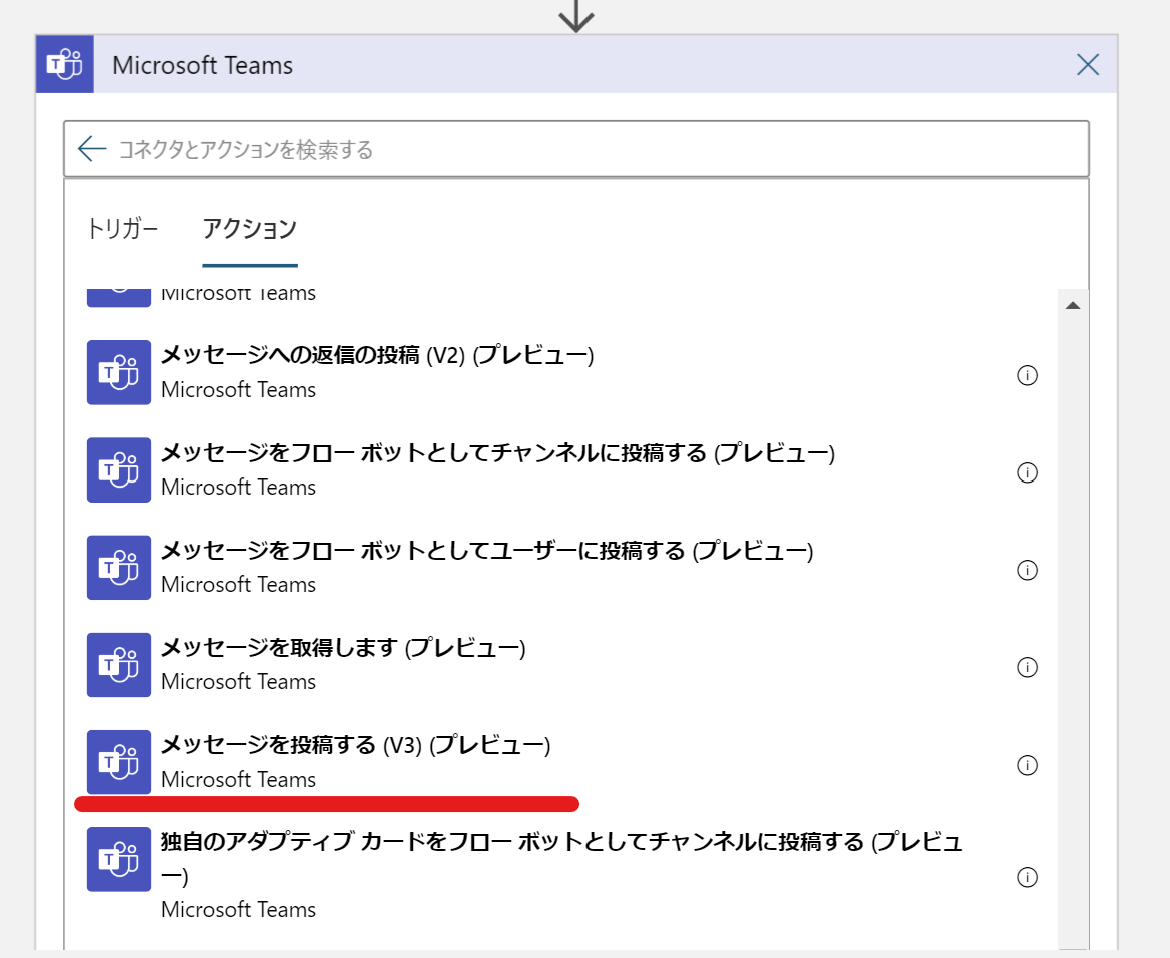Image resolution: width=1170 pixels, height=958 pixels.
Task: Close the Microsoft Teams action panel
Action: click(1088, 65)
